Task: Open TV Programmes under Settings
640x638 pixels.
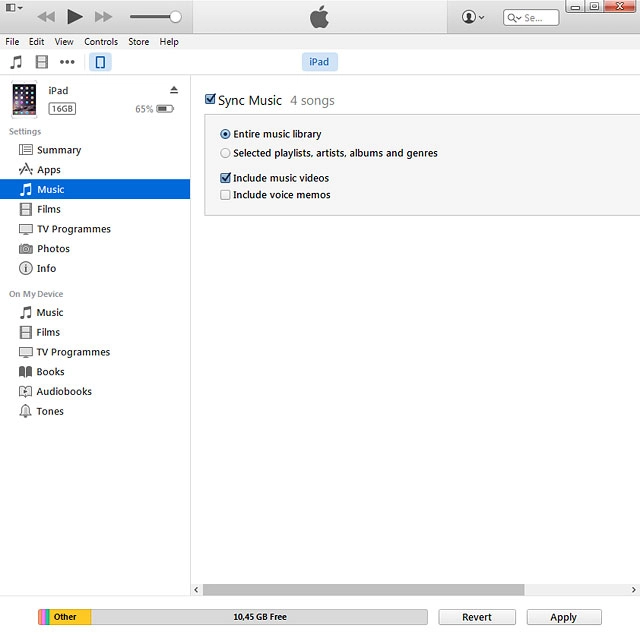Action: [95, 229]
